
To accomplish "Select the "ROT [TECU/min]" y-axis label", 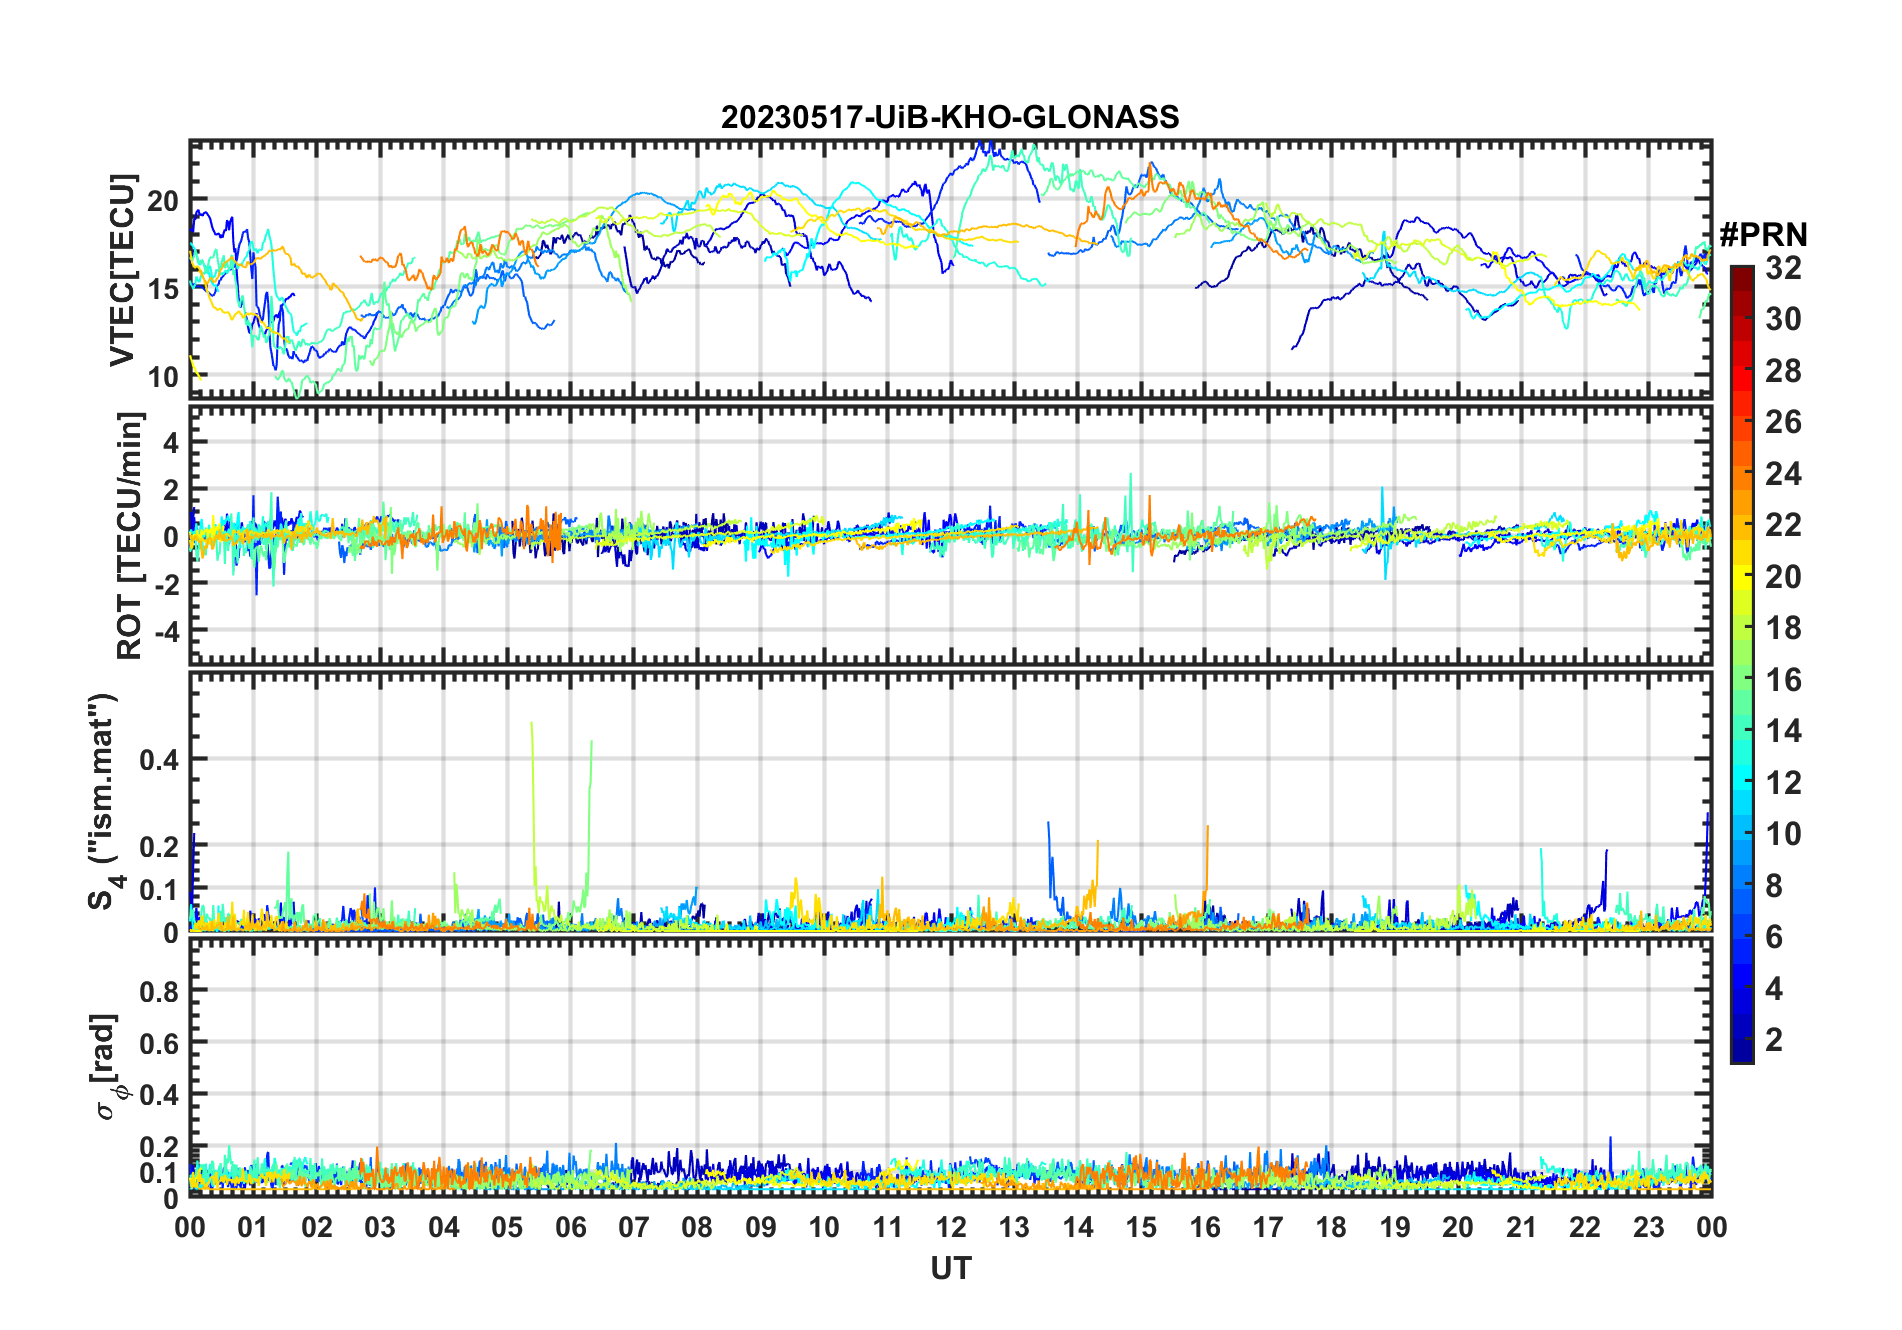I will tap(130, 535).
